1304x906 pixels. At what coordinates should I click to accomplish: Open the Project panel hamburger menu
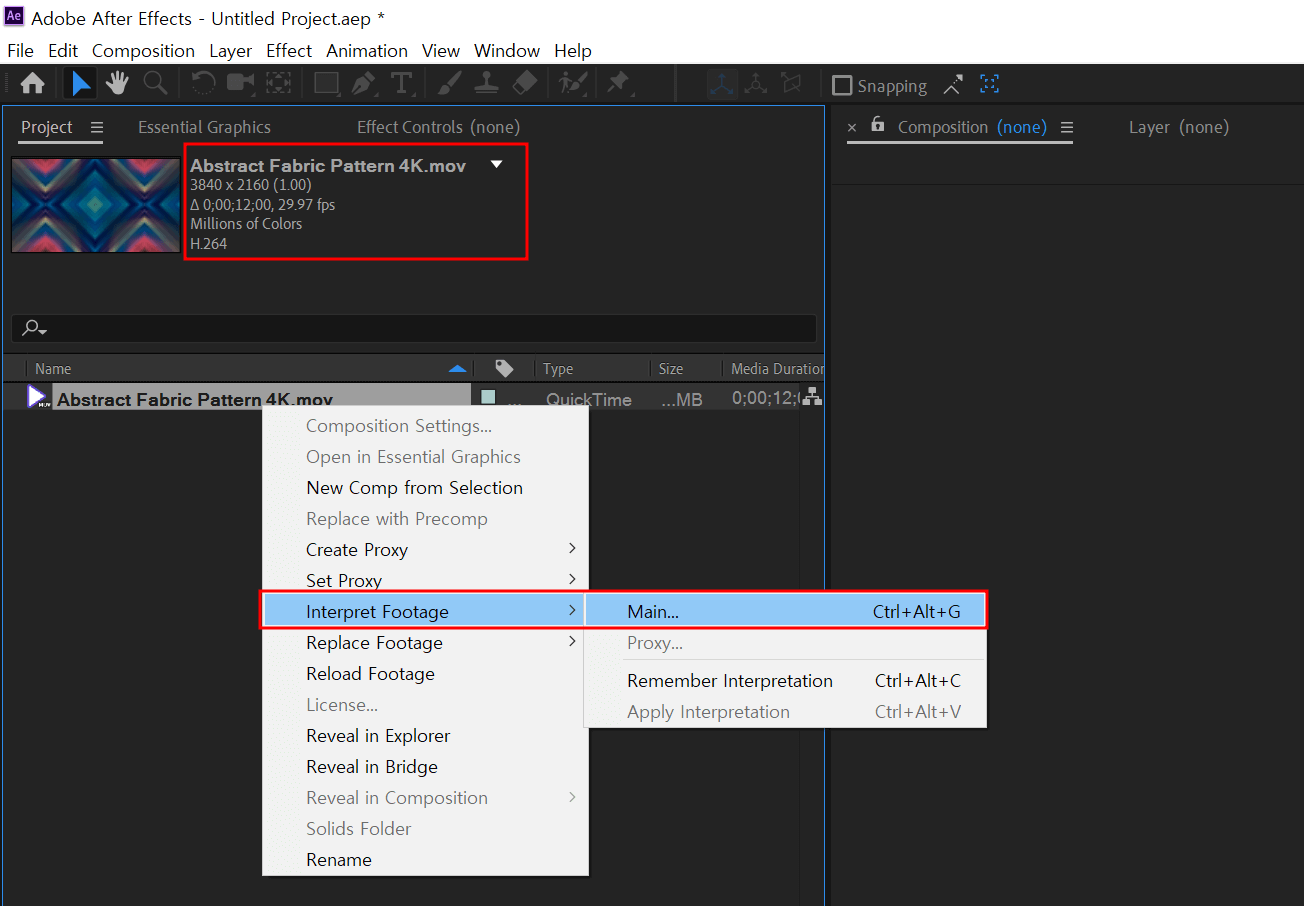pos(97,127)
